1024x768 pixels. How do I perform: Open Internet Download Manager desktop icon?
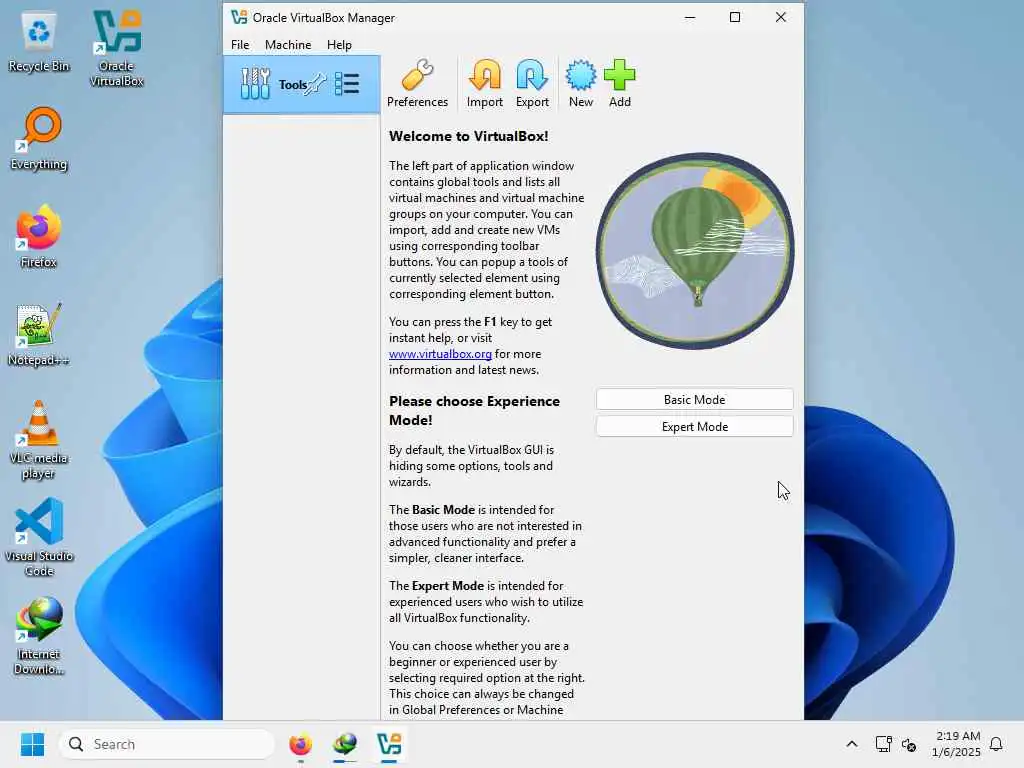pos(39,635)
